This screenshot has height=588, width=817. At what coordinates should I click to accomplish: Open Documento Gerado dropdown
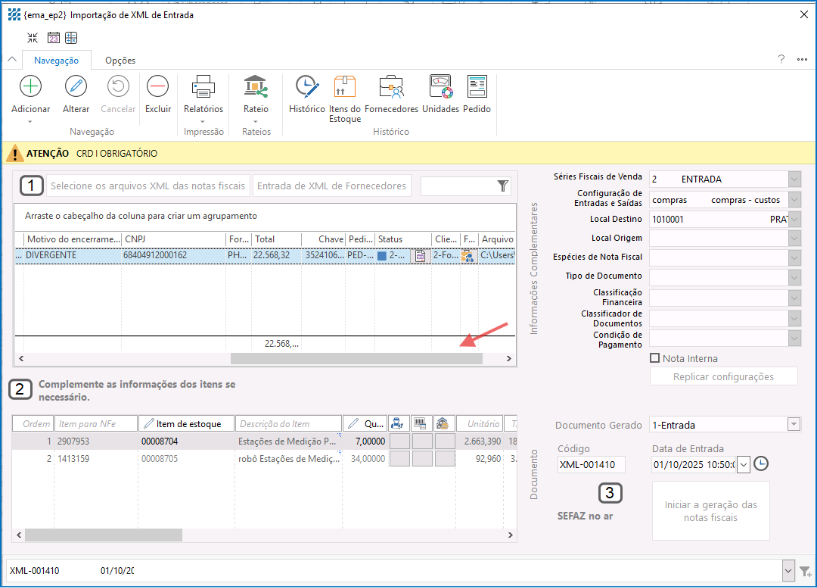click(x=794, y=424)
